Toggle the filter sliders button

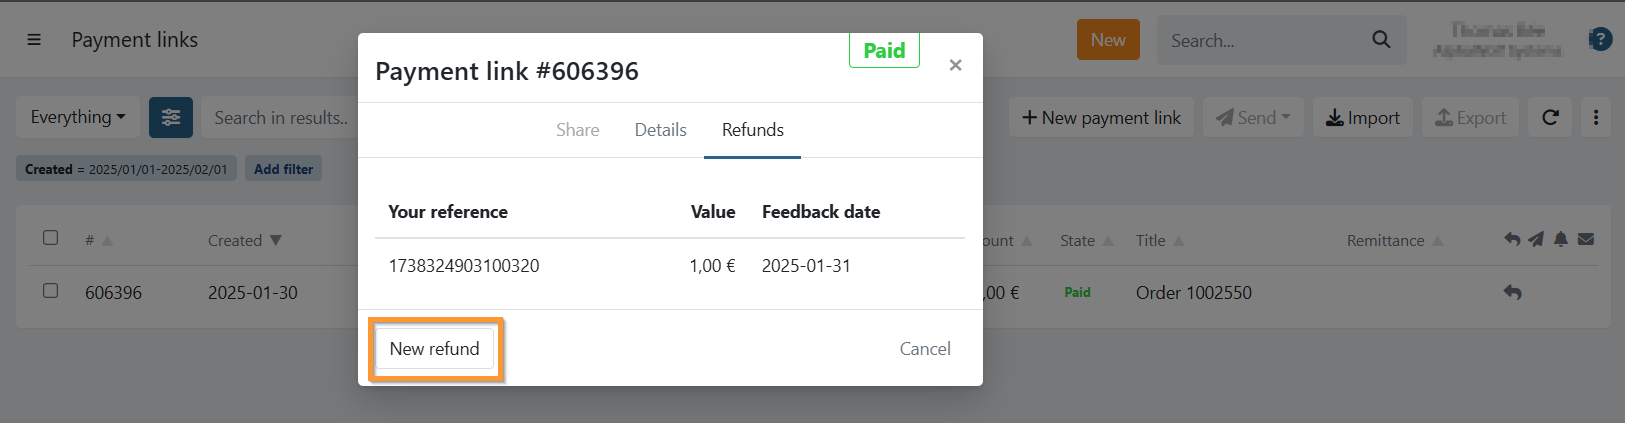pos(171,118)
